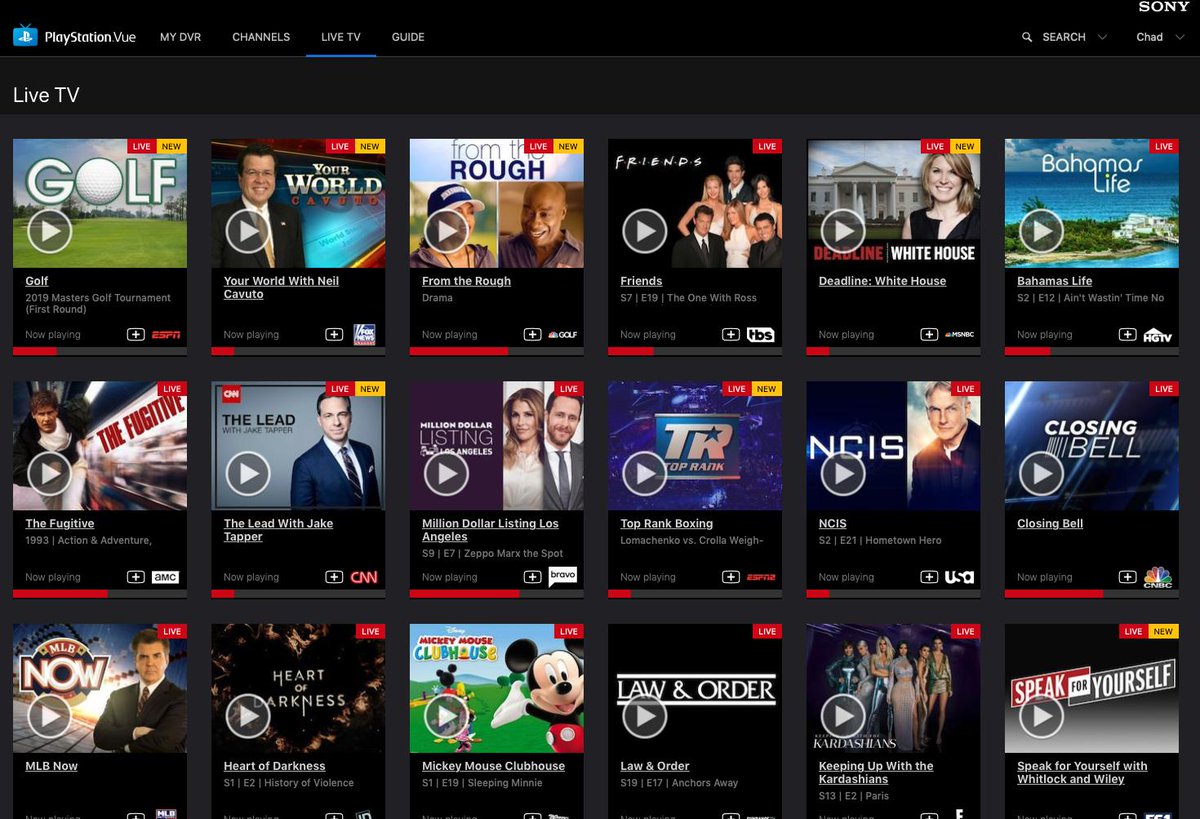The height and width of the screenshot is (819, 1200).
Task: Play Law & Order
Action: tap(644, 715)
